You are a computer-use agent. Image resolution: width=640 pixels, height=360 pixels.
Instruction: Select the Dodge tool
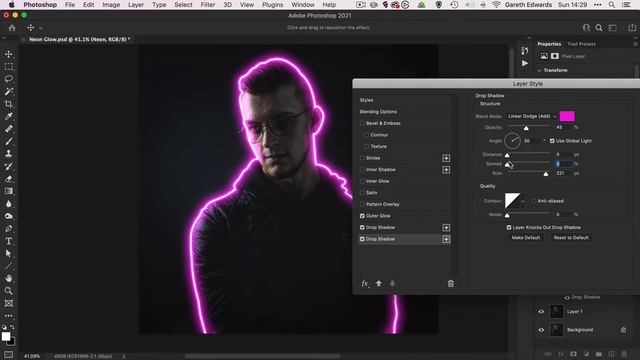[9, 216]
